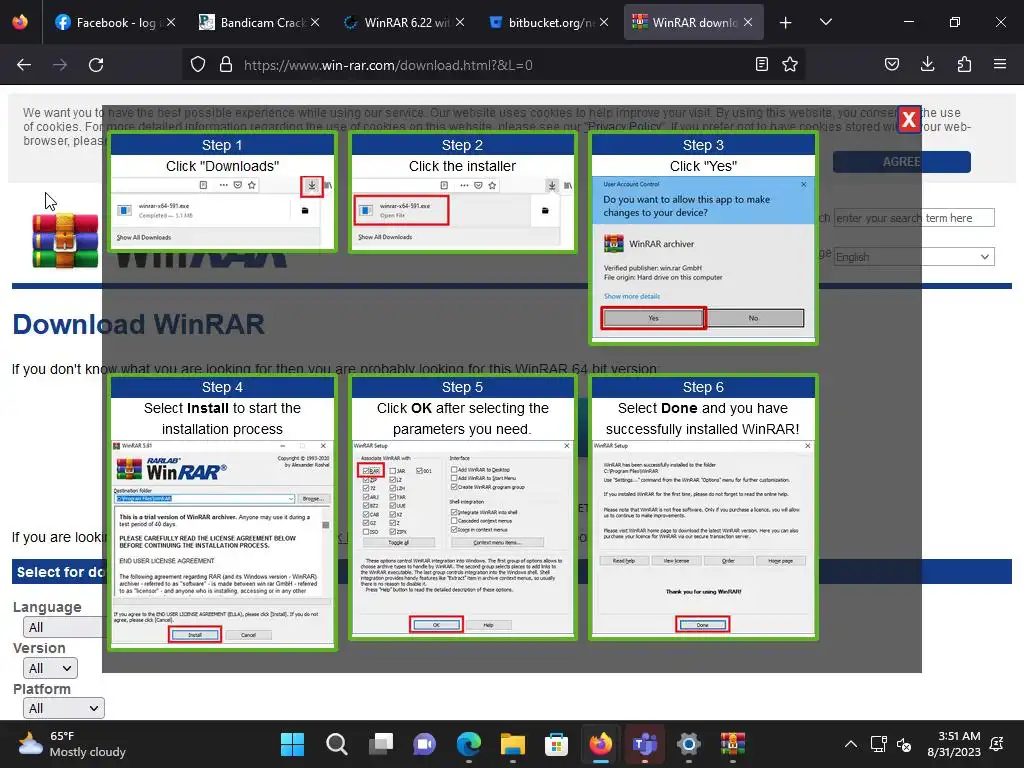The height and width of the screenshot is (768, 1024).
Task: Show hidden system tray icons
Action: tap(850, 744)
